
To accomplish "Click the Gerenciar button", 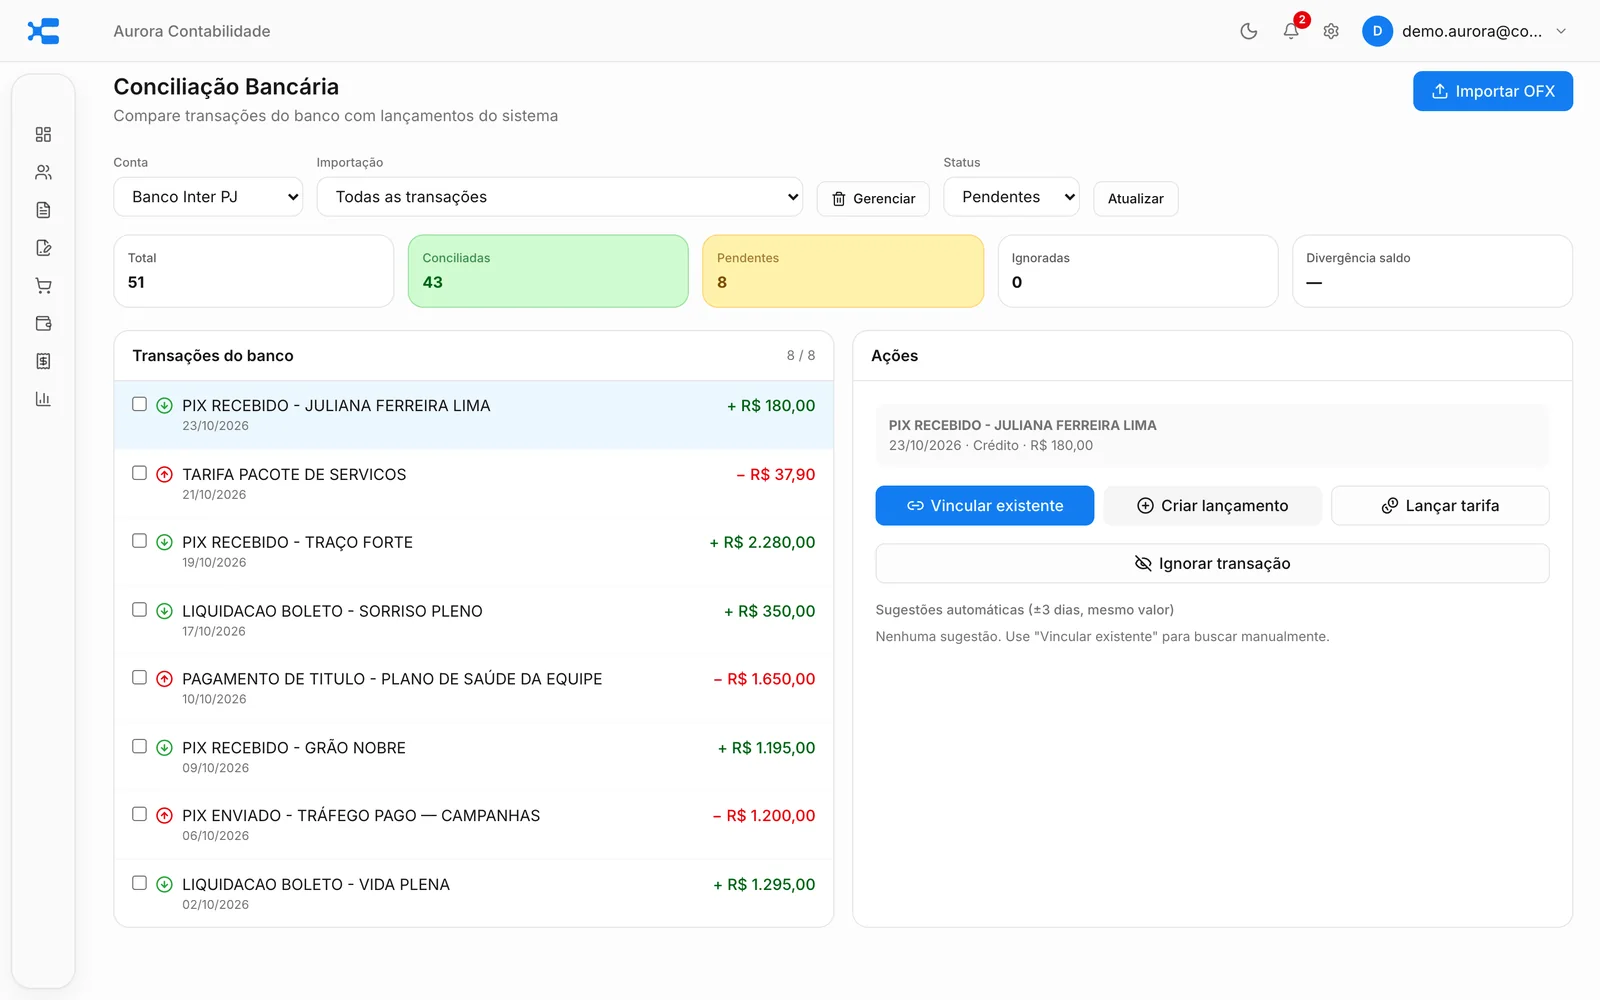I will (x=873, y=199).
